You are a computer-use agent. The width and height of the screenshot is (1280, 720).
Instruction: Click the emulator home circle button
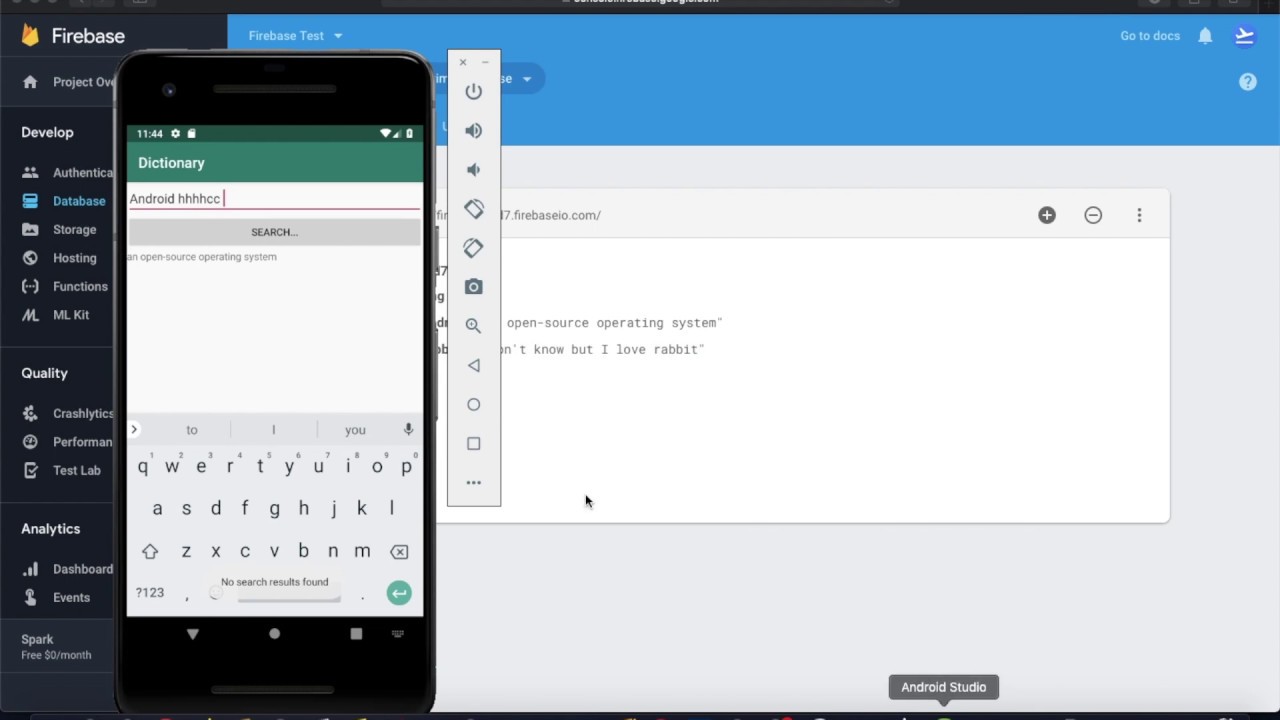click(x=474, y=405)
